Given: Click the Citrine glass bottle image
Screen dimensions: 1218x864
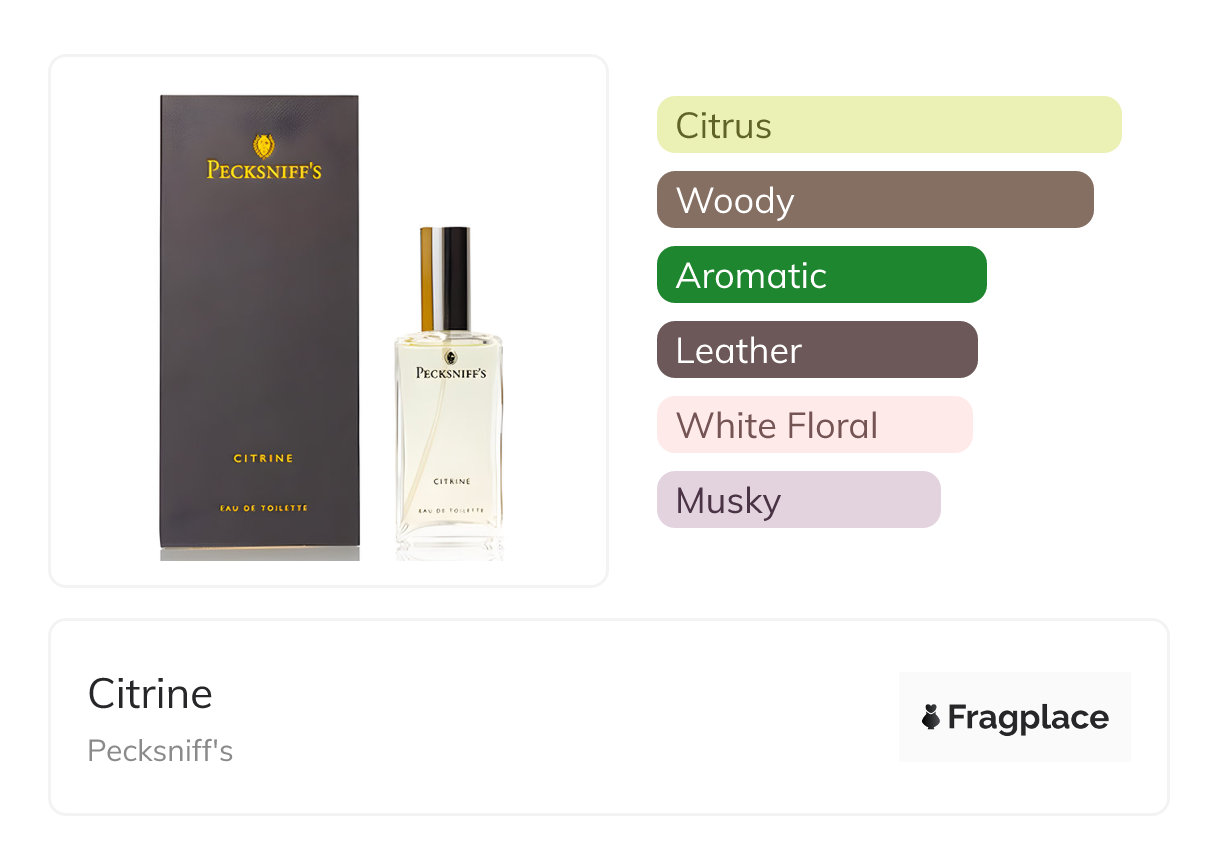Looking at the screenshot, I should click(449, 393).
